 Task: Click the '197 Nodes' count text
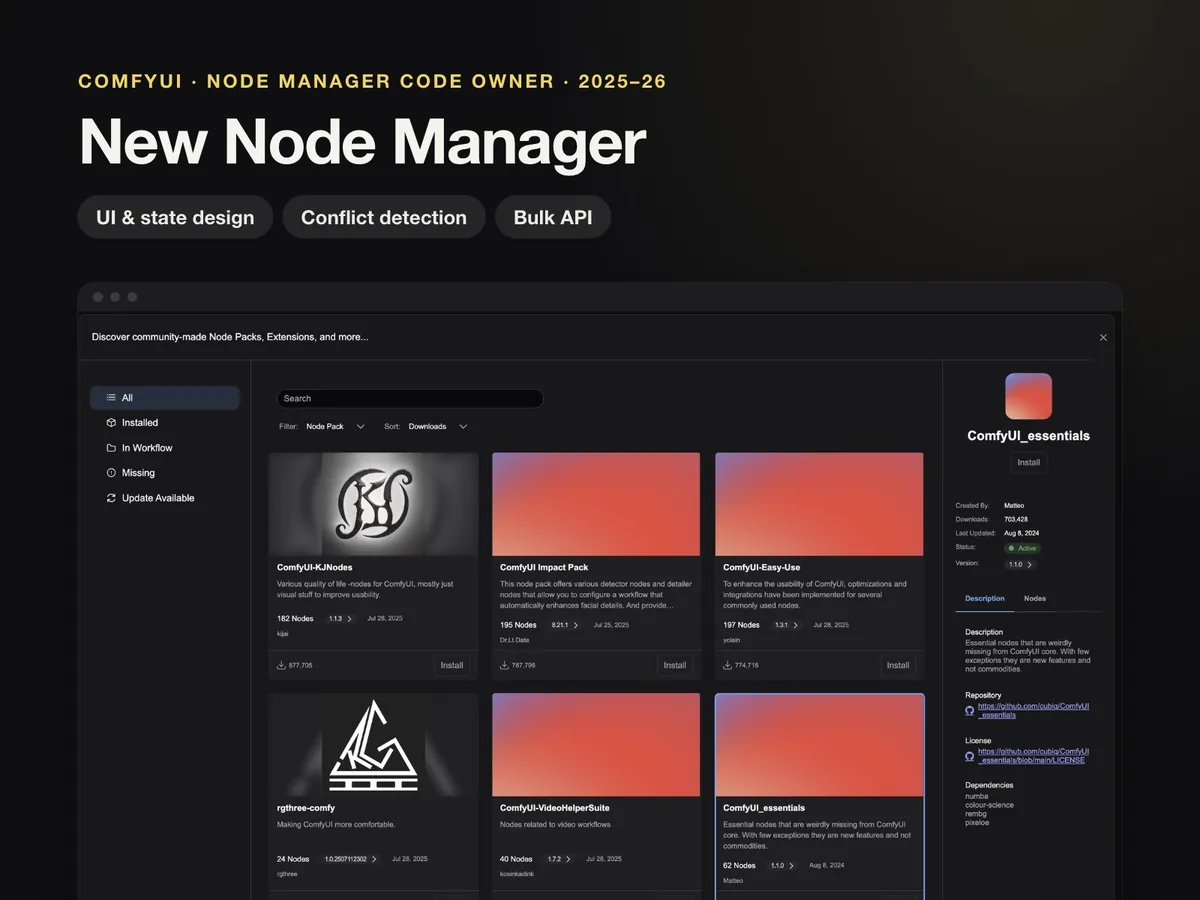click(742, 625)
